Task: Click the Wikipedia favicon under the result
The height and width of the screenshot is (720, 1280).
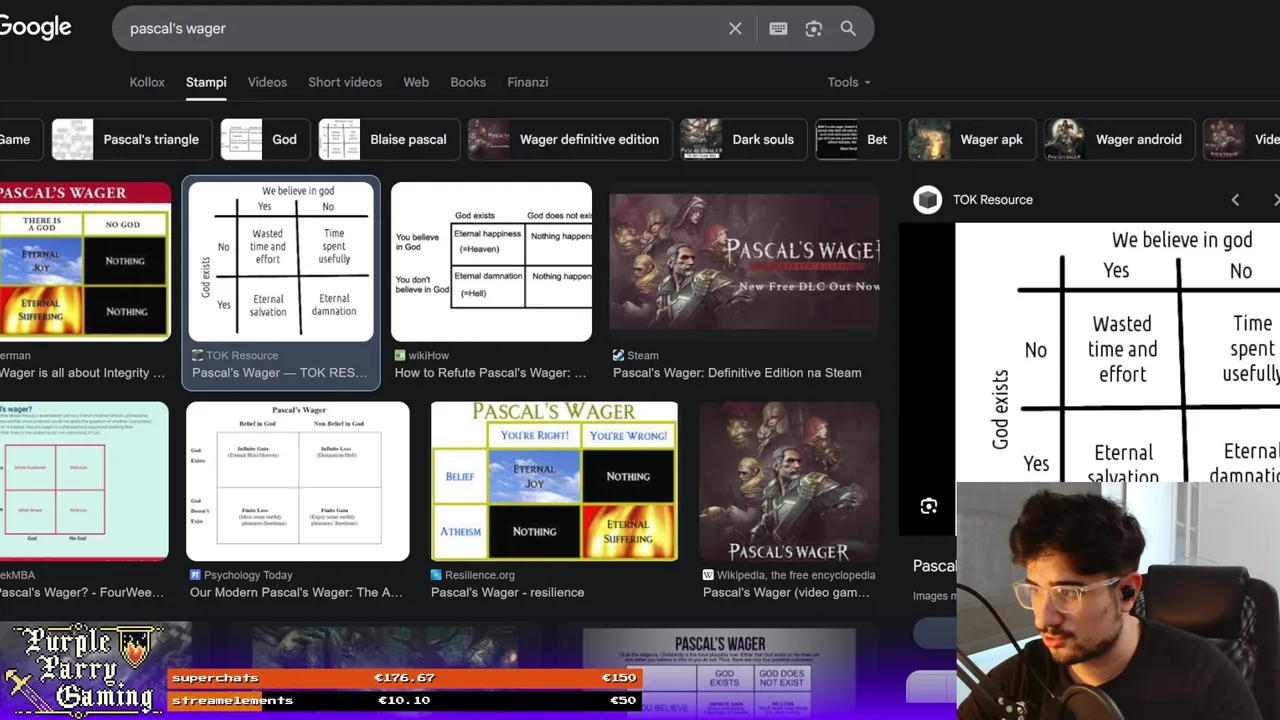Action: (708, 575)
